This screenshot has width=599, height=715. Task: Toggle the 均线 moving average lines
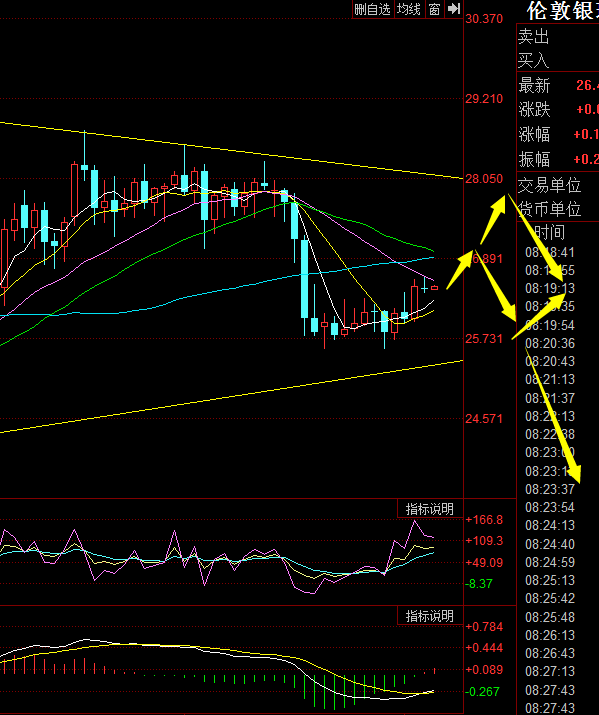tap(408, 9)
